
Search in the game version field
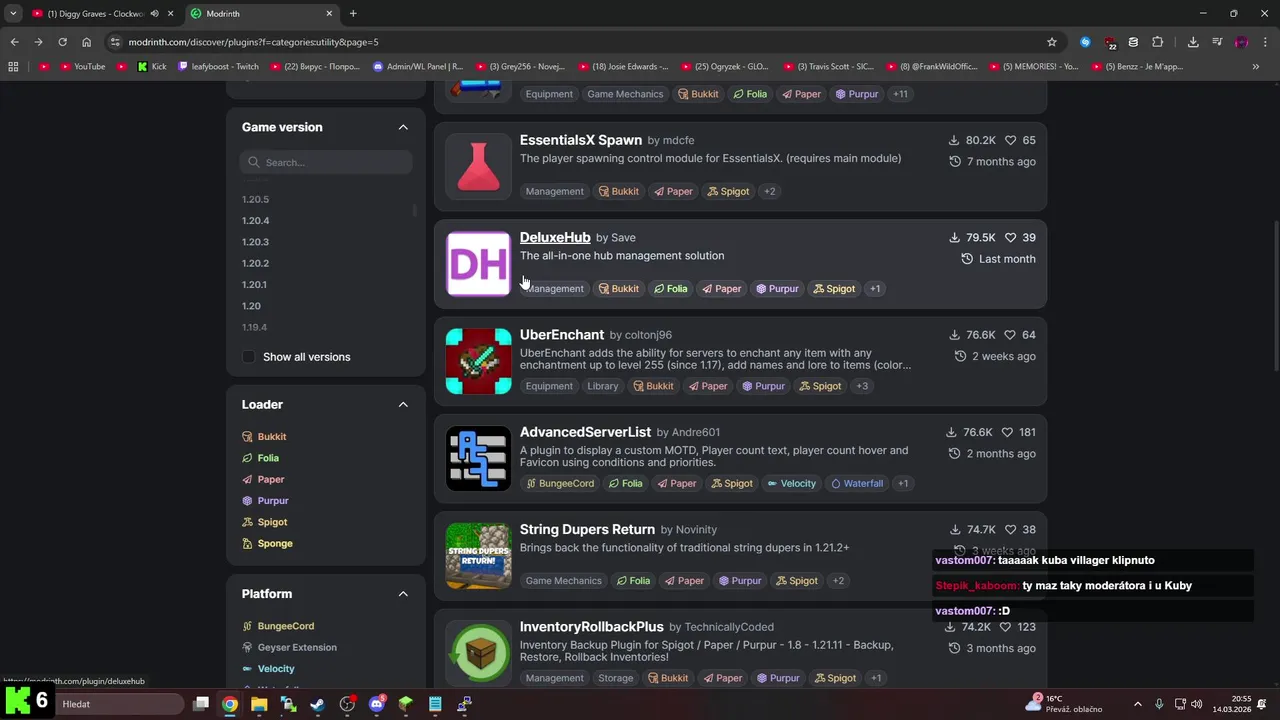(x=326, y=162)
